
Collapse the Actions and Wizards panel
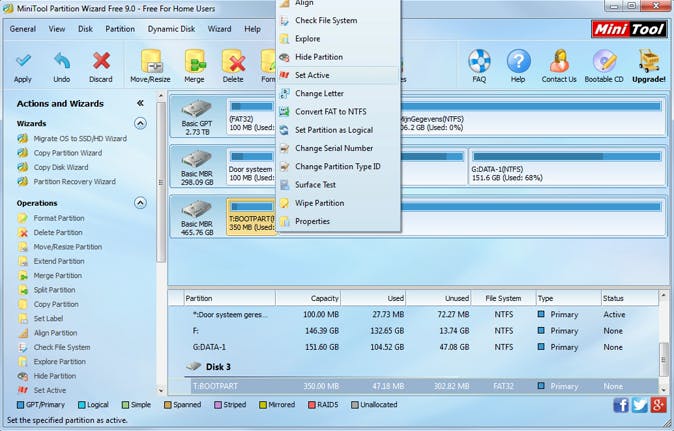140,103
